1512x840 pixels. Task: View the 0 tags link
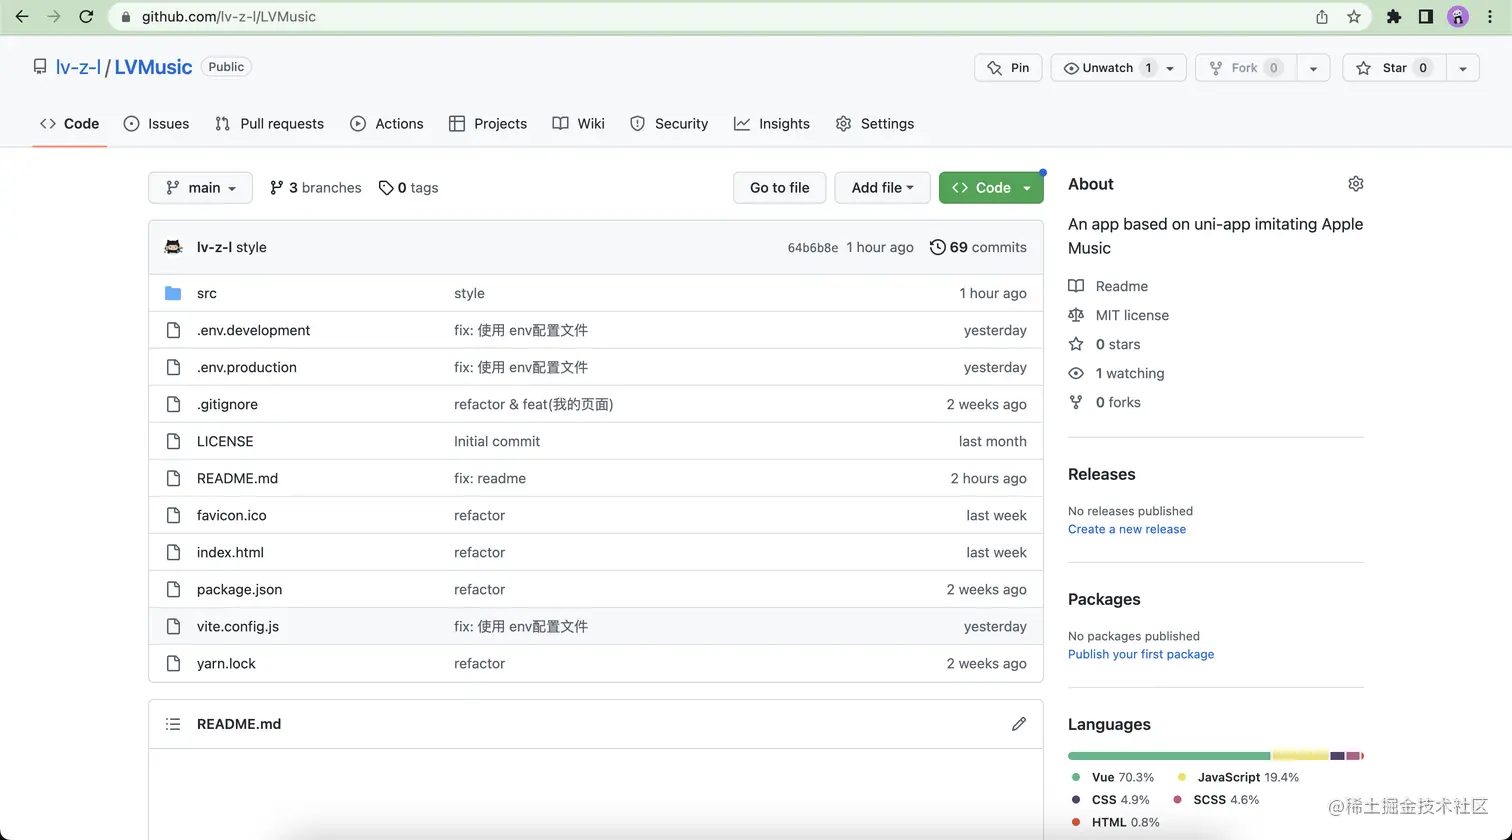pos(408,188)
